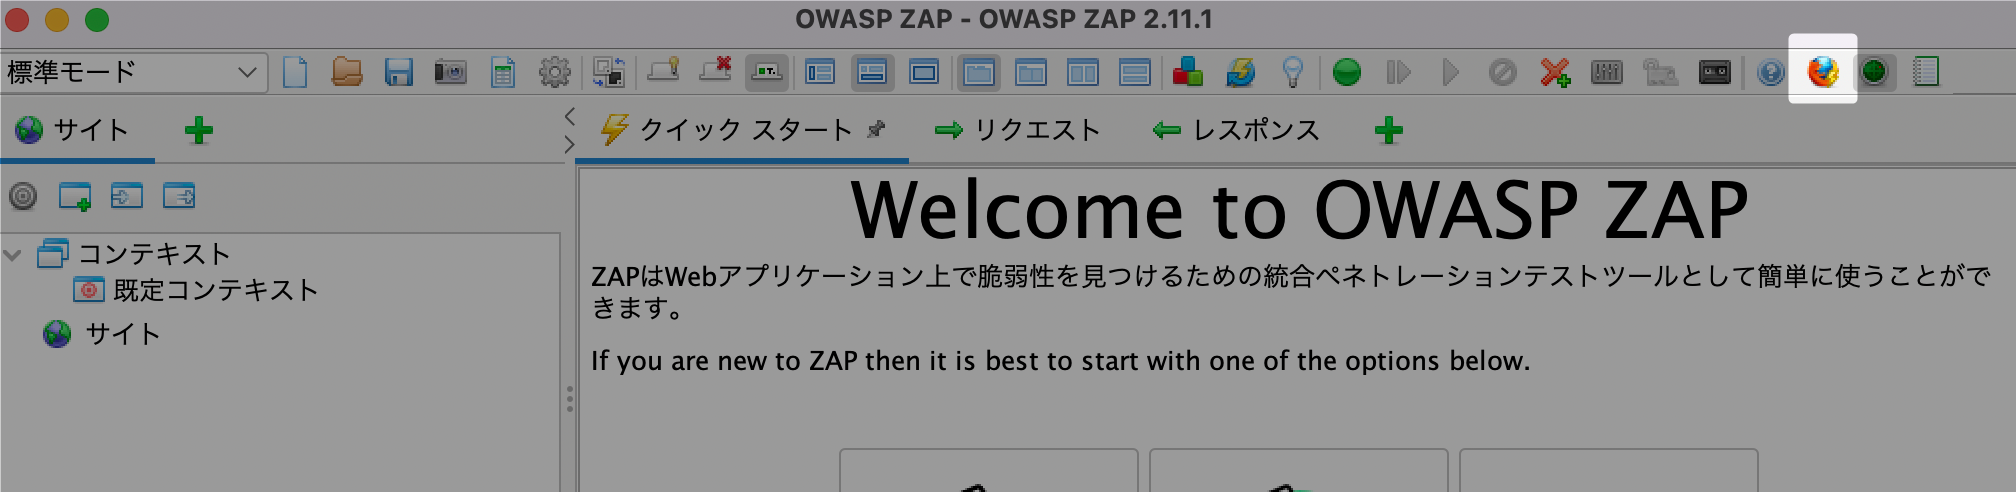Open the green notebook report icon
2016x492 pixels.
1926,72
